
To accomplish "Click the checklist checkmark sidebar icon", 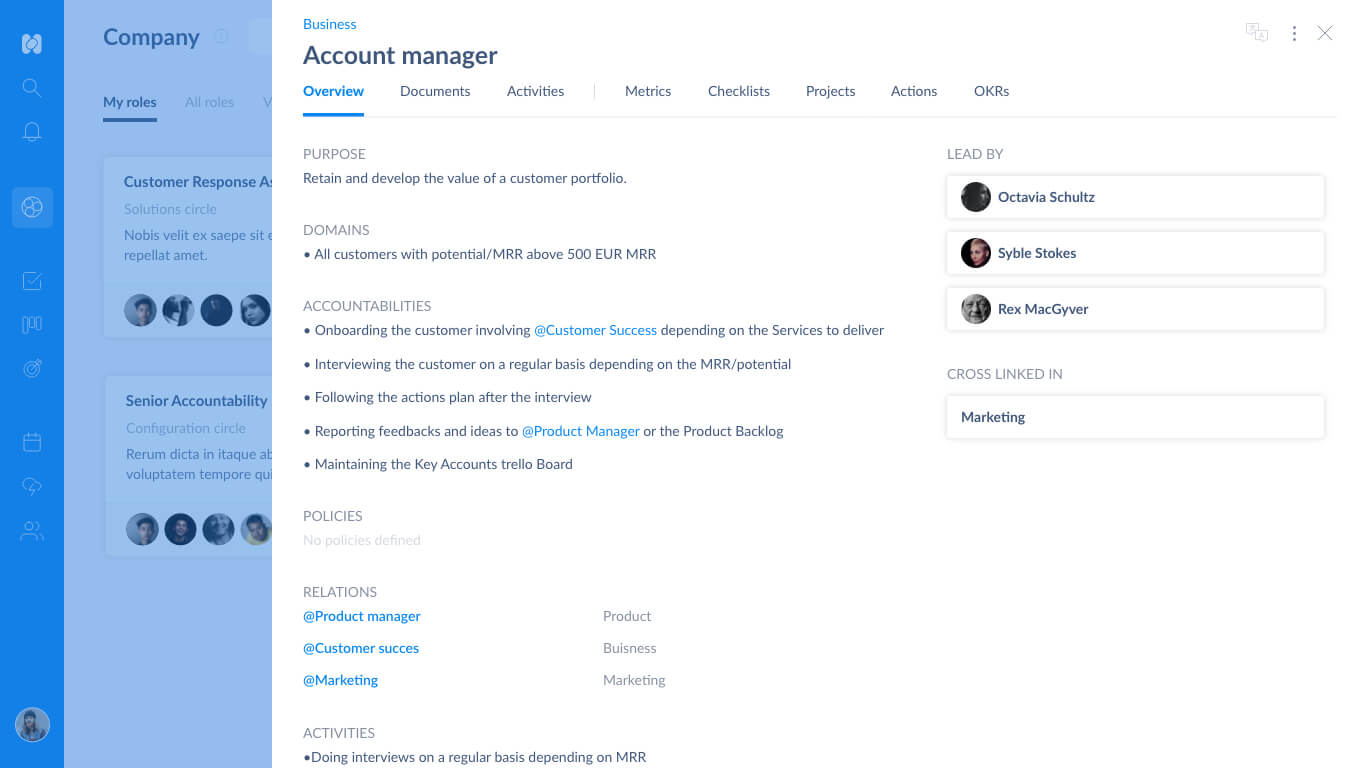I will (x=32, y=281).
